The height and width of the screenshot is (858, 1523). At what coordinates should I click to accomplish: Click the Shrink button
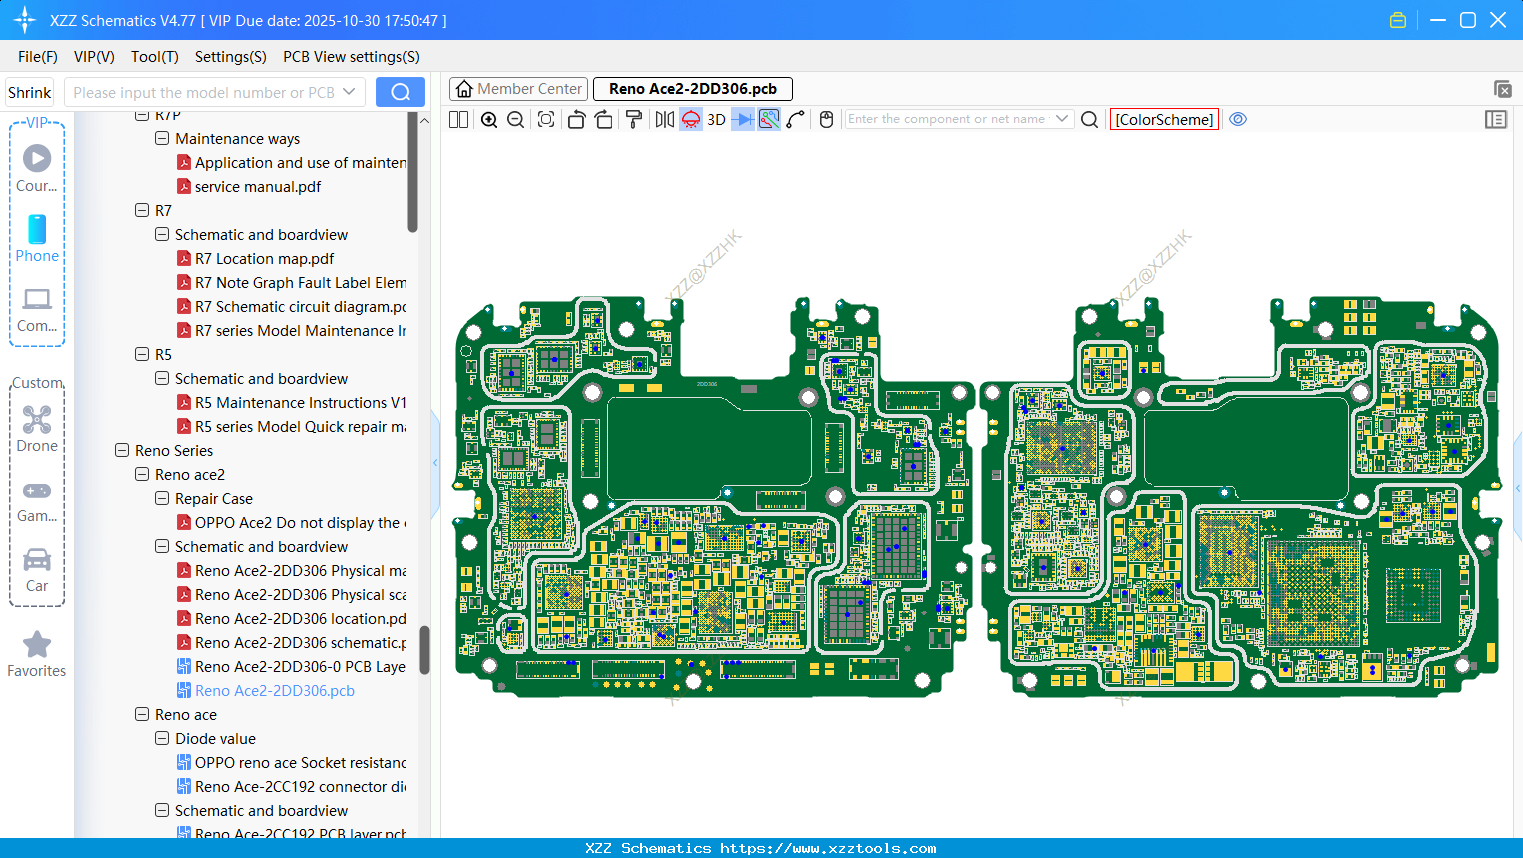pos(30,92)
